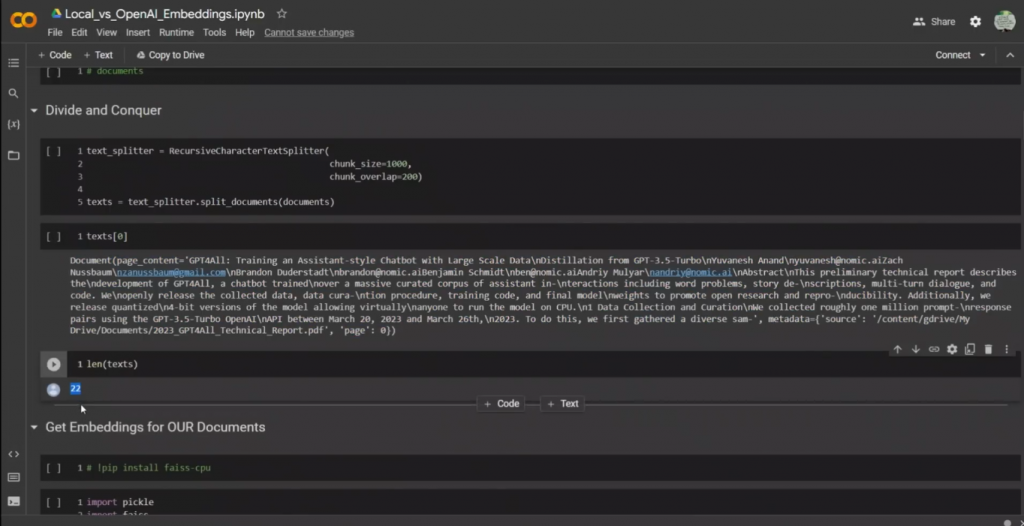The height and width of the screenshot is (526, 1024).
Task: Open the Tools menu
Action: point(214,33)
